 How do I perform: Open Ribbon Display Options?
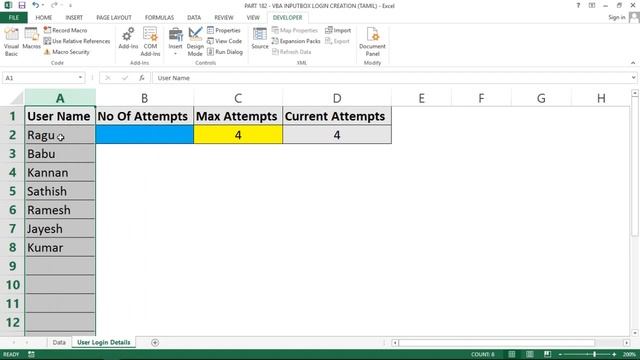coord(592,5)
